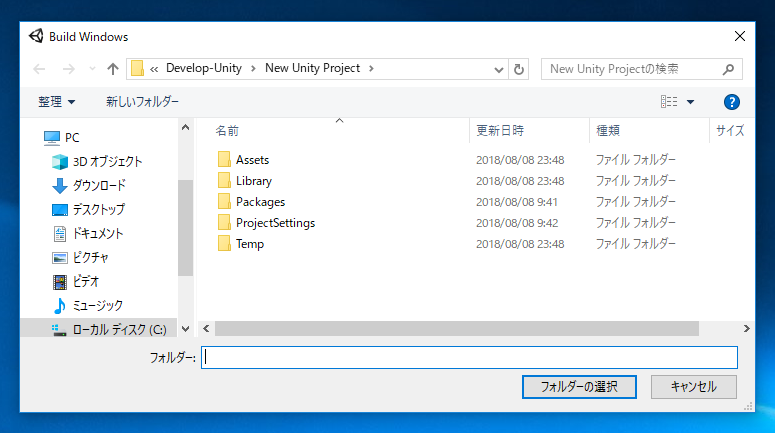Click the navigation pane vertical scrollbar thumb
Screen dimensions: 775x433
tap(185, 228)
